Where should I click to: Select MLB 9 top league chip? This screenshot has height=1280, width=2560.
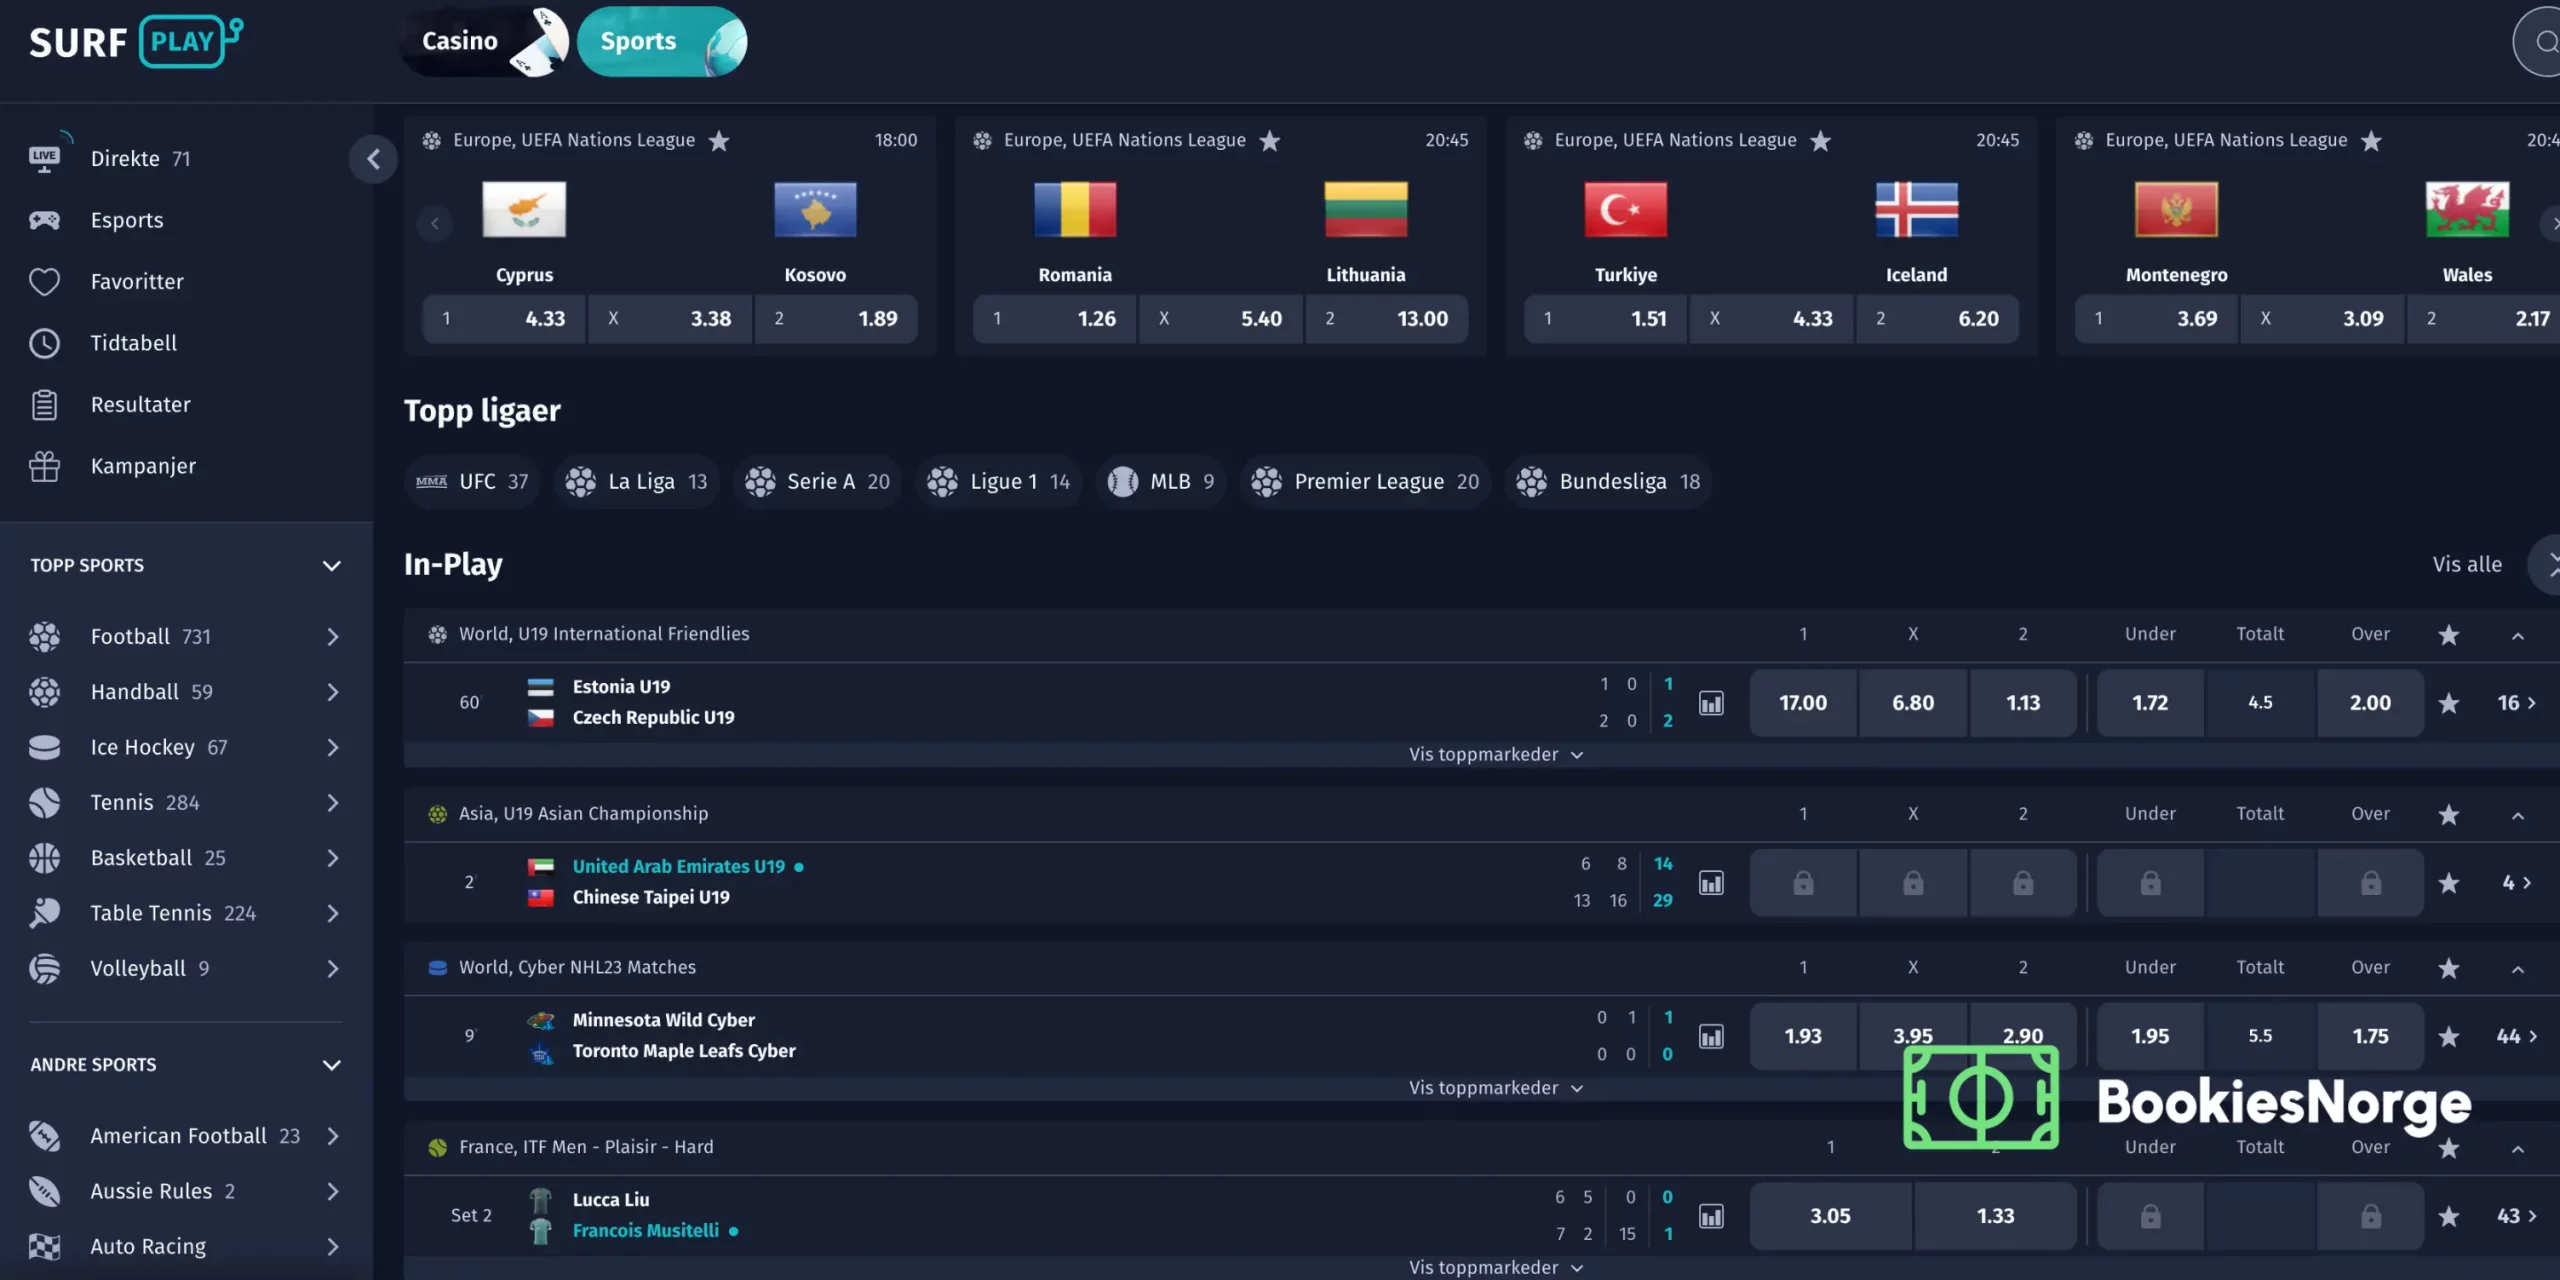click(1161, 482)
